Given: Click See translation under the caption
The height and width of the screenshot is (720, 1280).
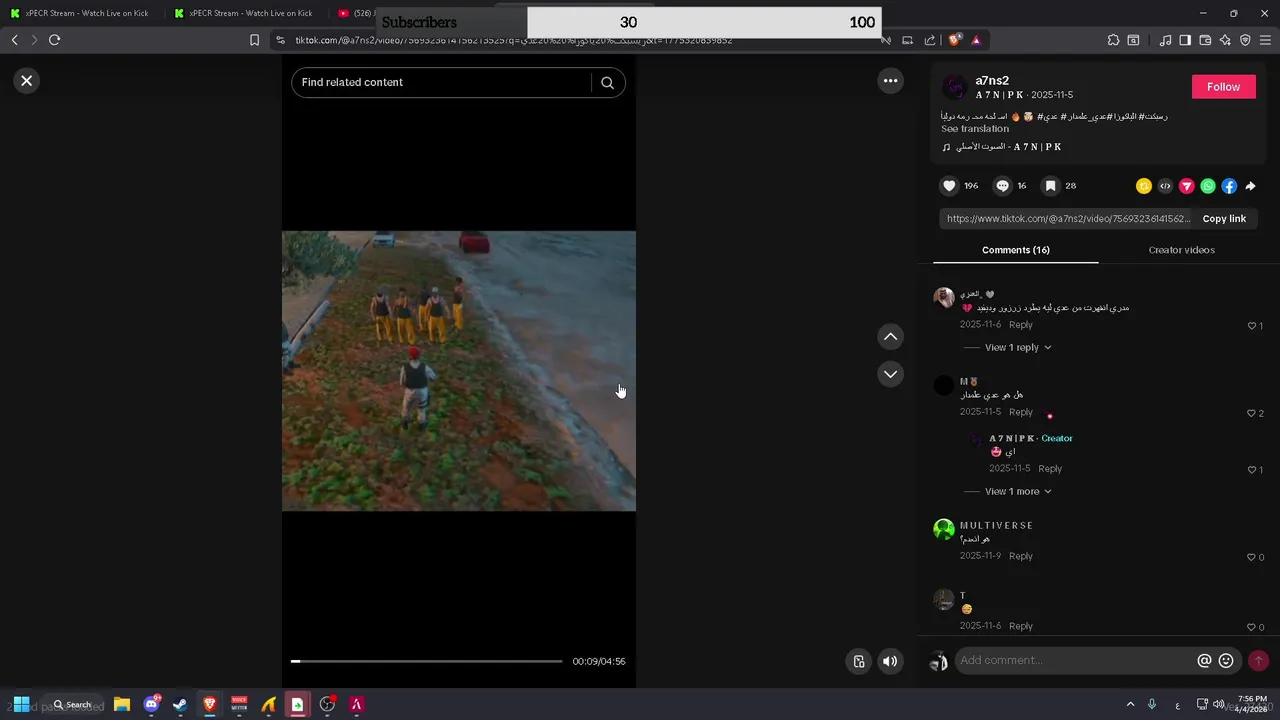Looking at the screenshot, I should pos(975,129).
